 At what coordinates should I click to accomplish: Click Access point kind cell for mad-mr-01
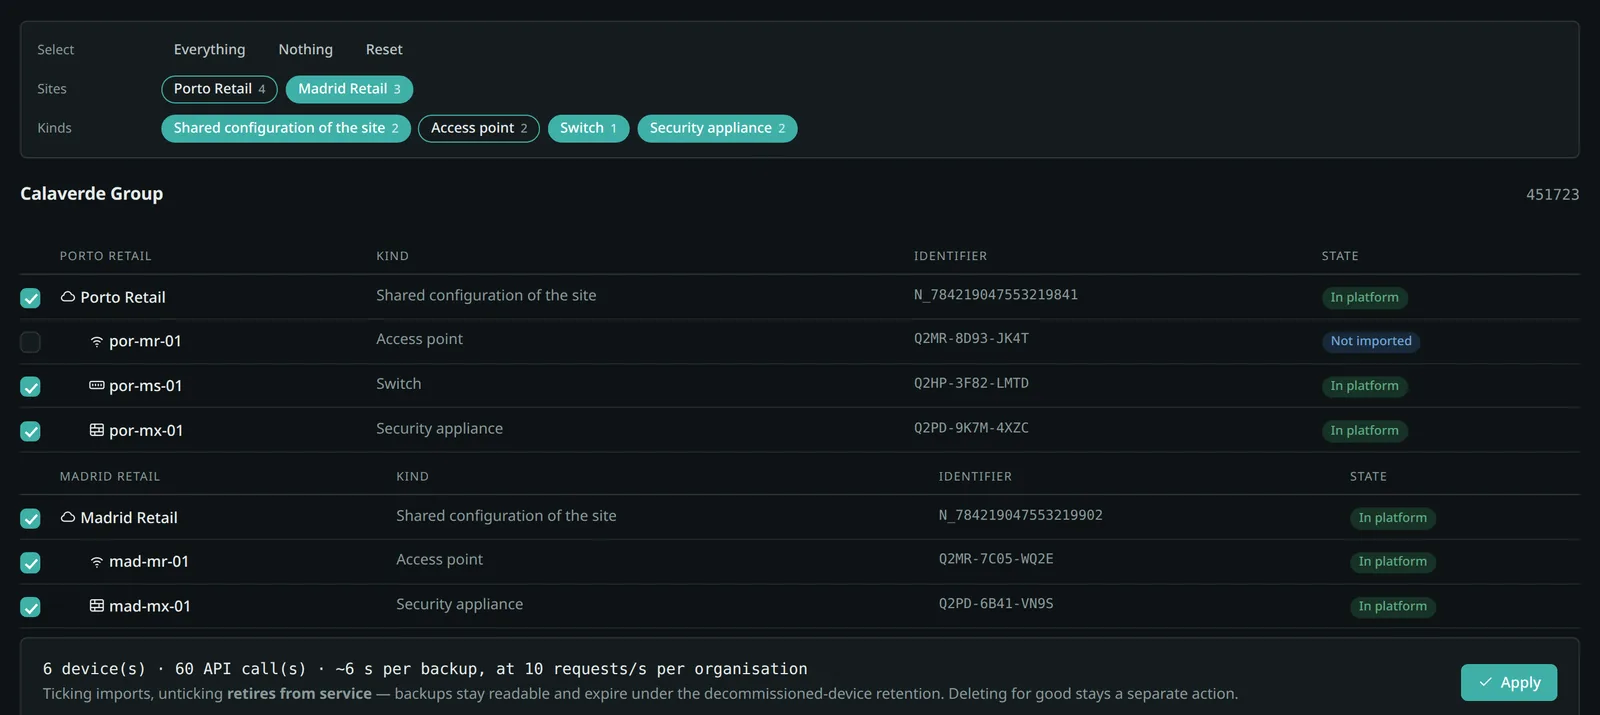[439, 560]
